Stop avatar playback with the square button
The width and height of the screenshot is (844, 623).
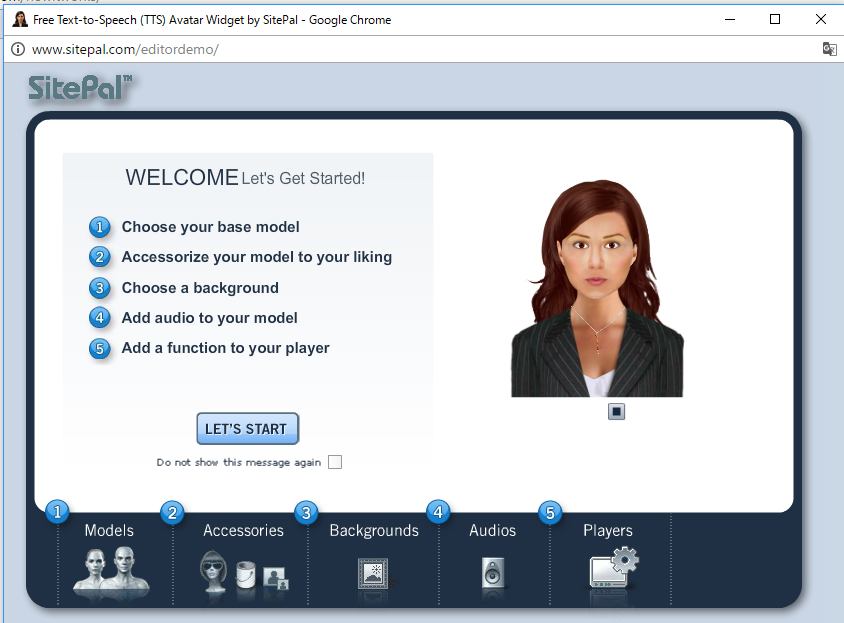click(616, 411)
